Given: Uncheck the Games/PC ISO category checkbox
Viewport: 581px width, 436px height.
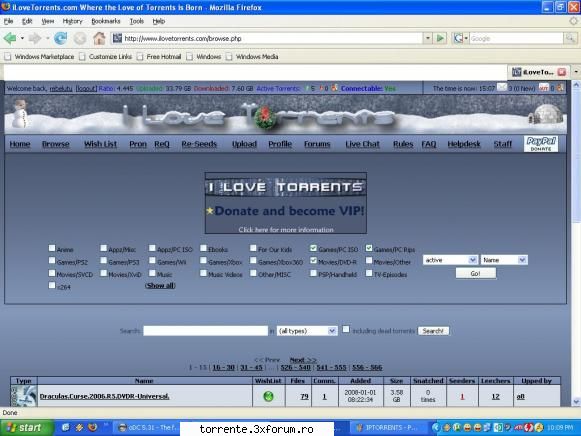Looking at the screenshot, I should click(313, 248).
